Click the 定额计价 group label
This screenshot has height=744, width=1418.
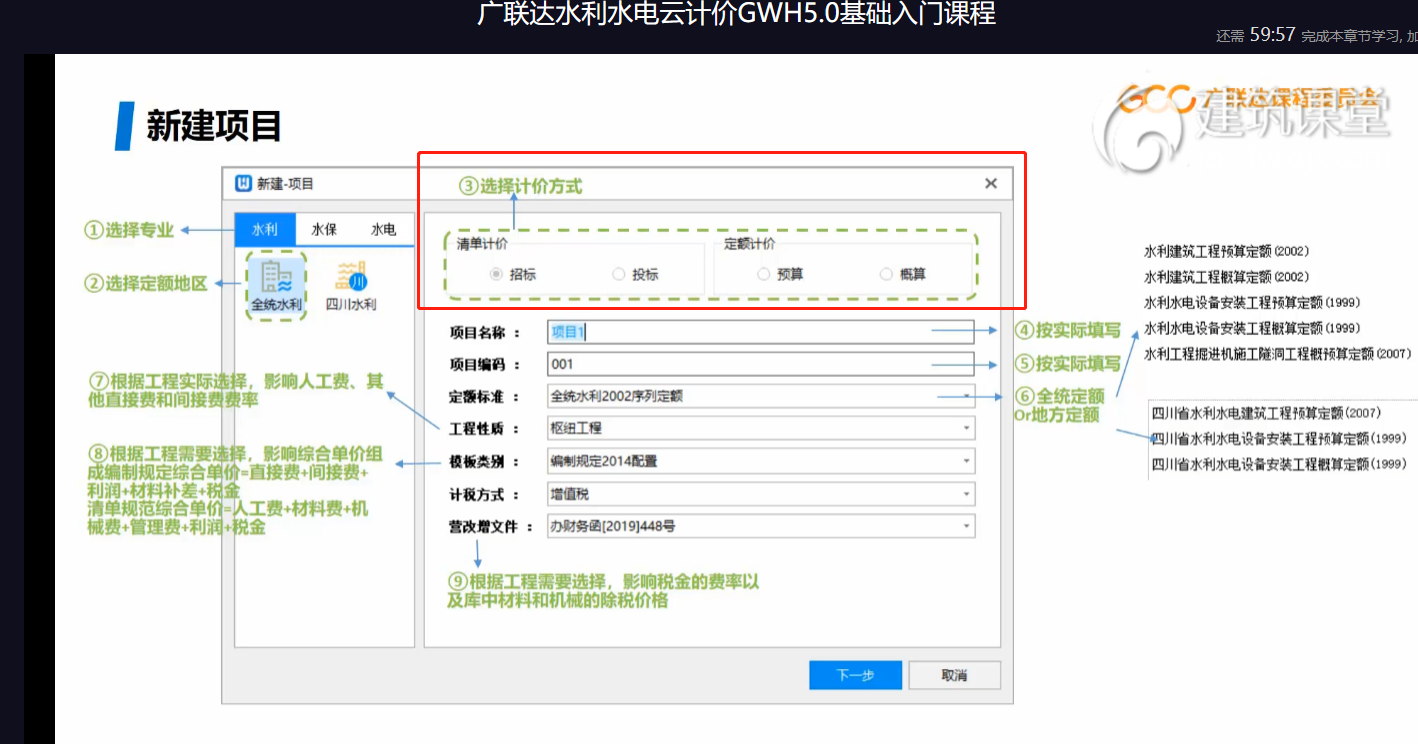pyautogui.click(x=749, y=243)
